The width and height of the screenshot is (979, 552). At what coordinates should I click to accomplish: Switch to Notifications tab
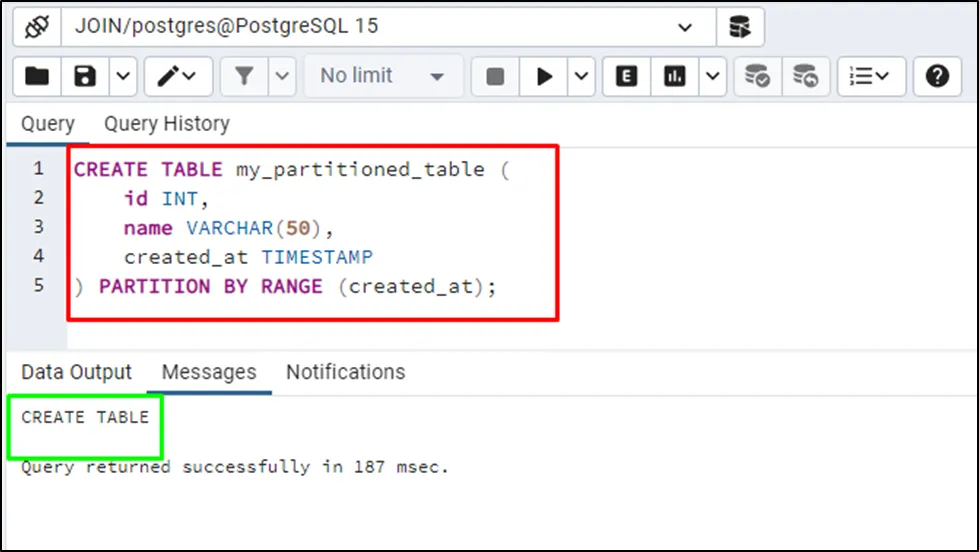[x=345, y=372]
